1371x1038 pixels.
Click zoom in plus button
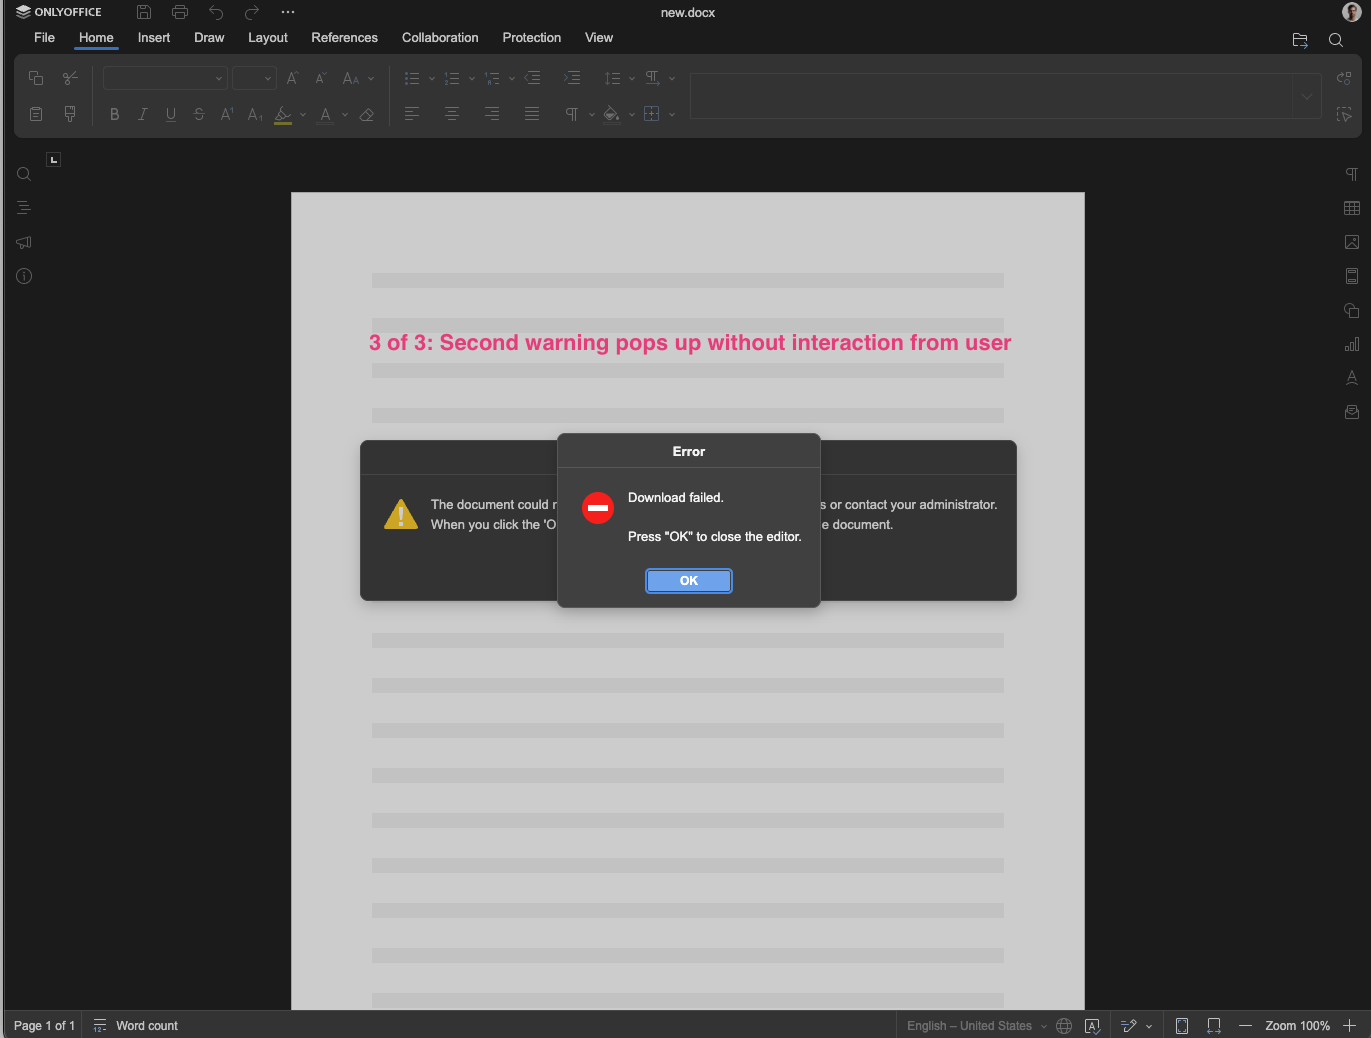coord(1349,1025)
